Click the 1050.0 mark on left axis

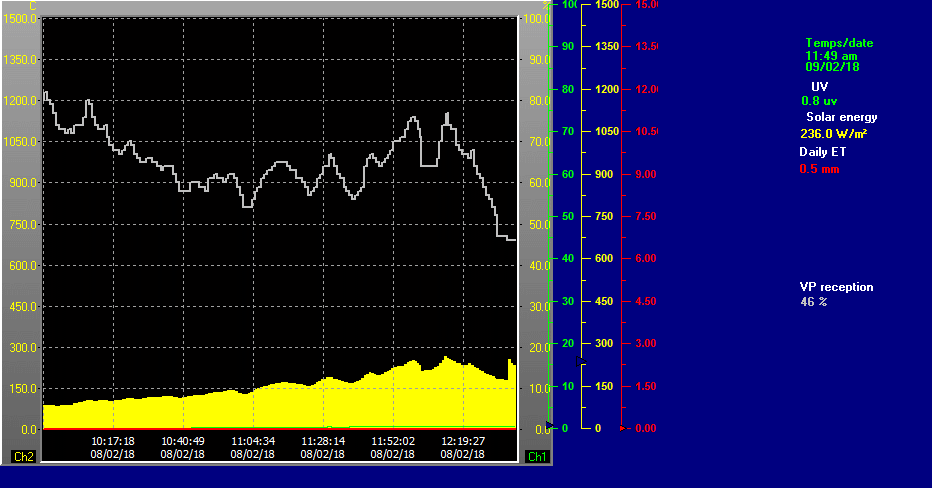pos(22,141)
